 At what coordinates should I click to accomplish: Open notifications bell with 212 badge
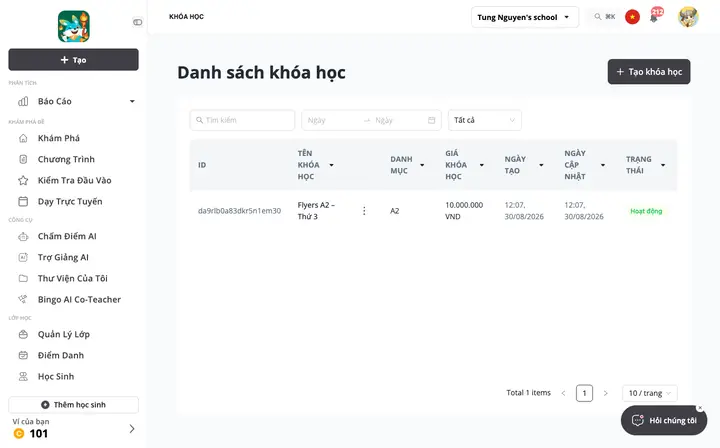(x=654, y=17)
